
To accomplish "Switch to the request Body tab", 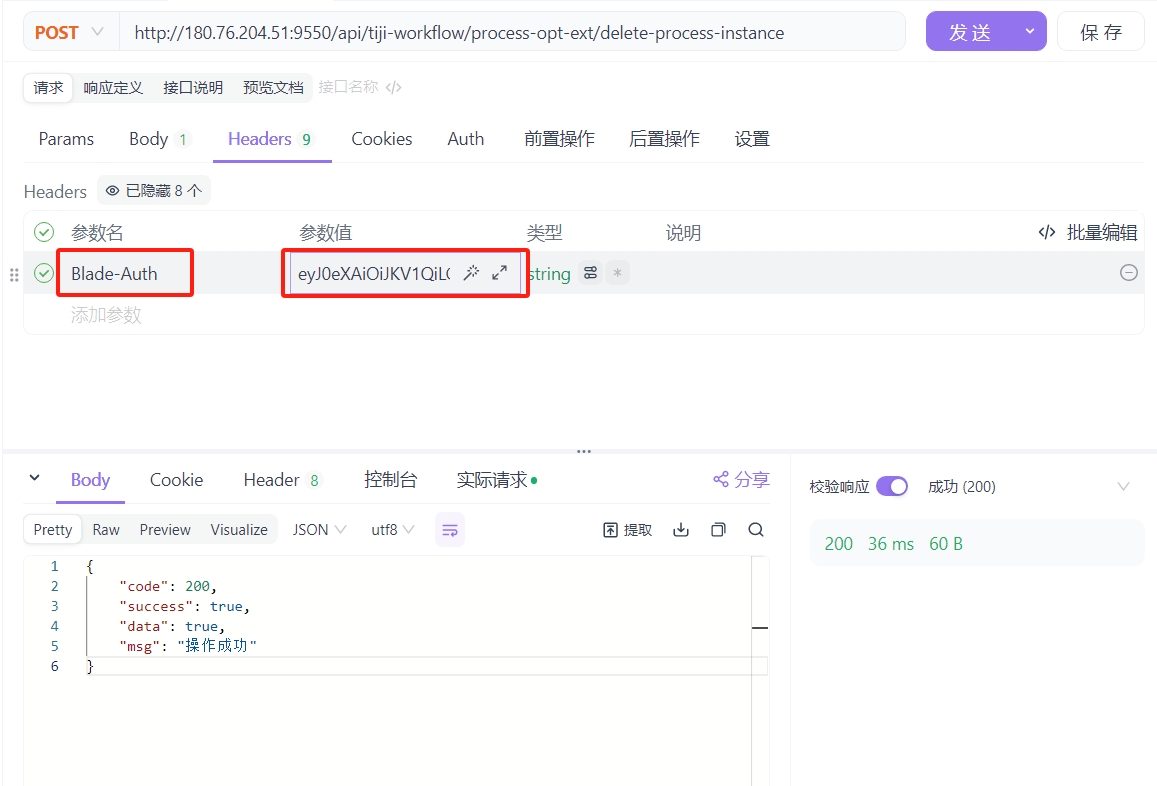I will 160,139.
